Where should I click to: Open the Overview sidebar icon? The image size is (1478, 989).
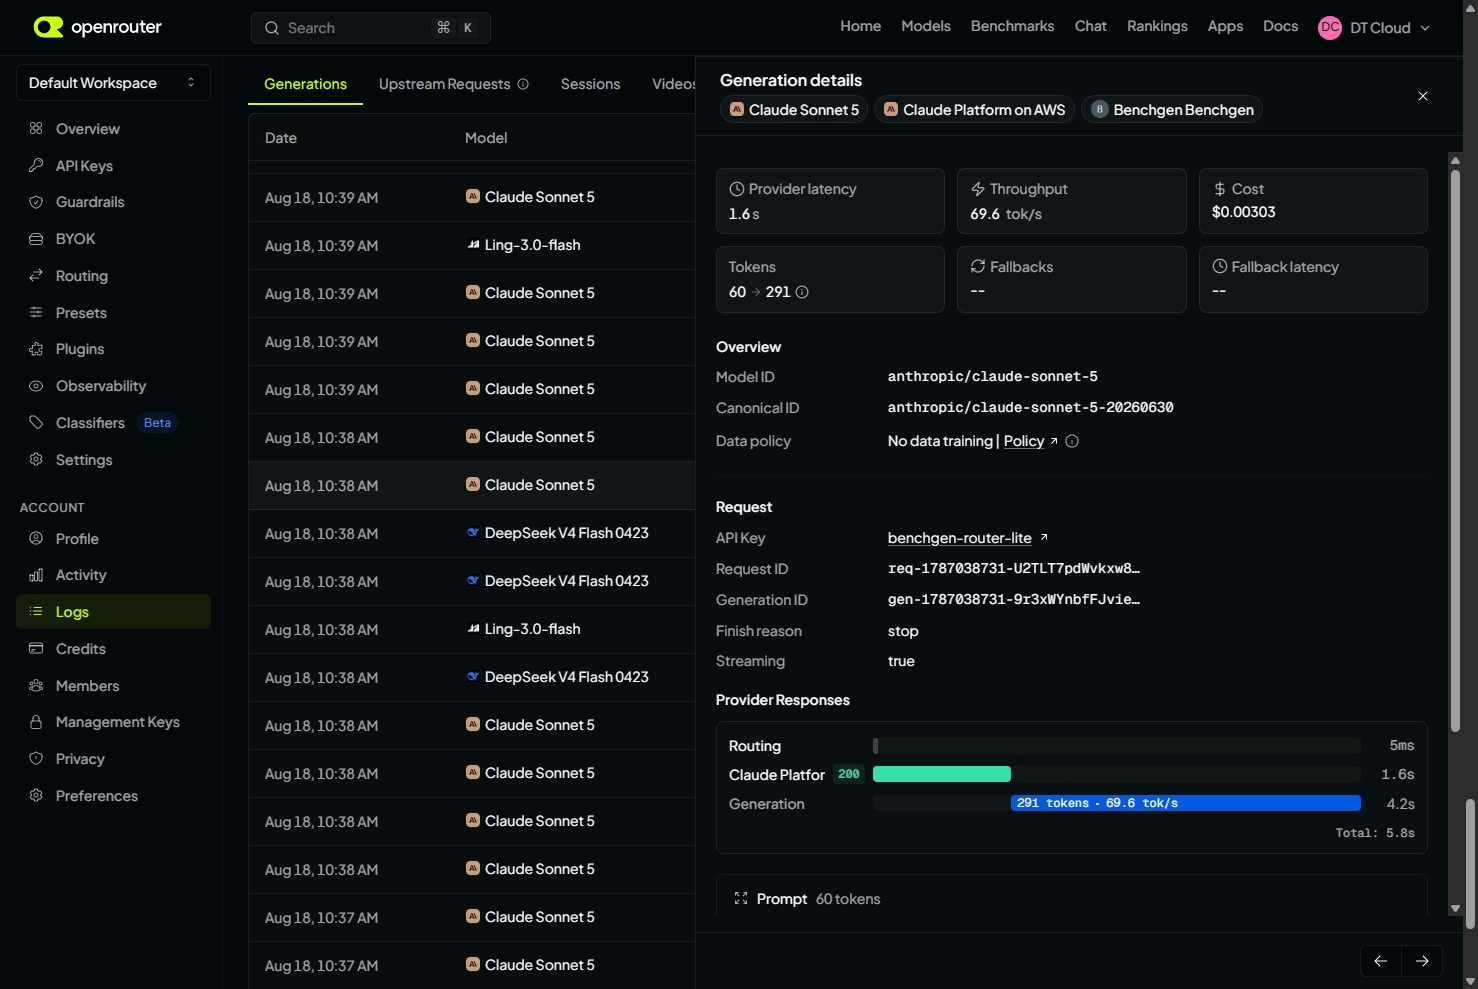[36, 128]
